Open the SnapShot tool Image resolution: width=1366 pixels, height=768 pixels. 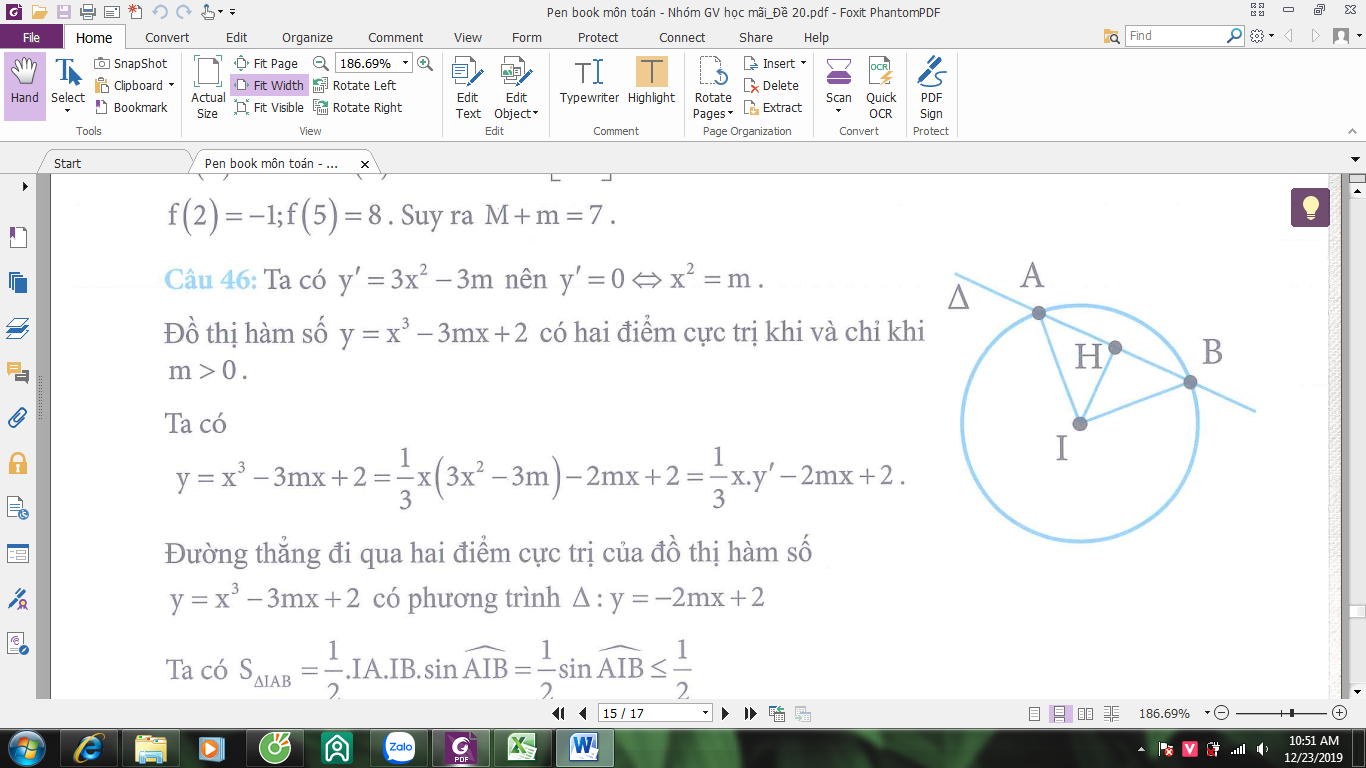(131, 63)
